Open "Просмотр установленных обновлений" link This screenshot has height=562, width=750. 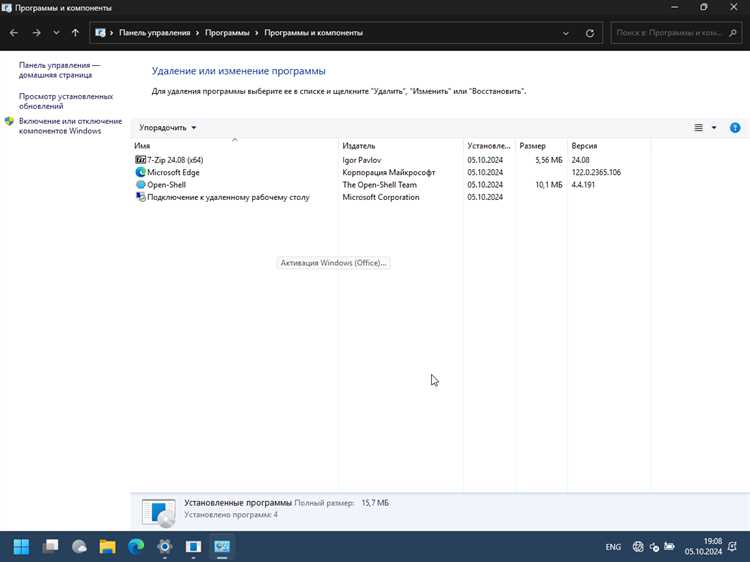pyautogui.click(x=66, y=101)
